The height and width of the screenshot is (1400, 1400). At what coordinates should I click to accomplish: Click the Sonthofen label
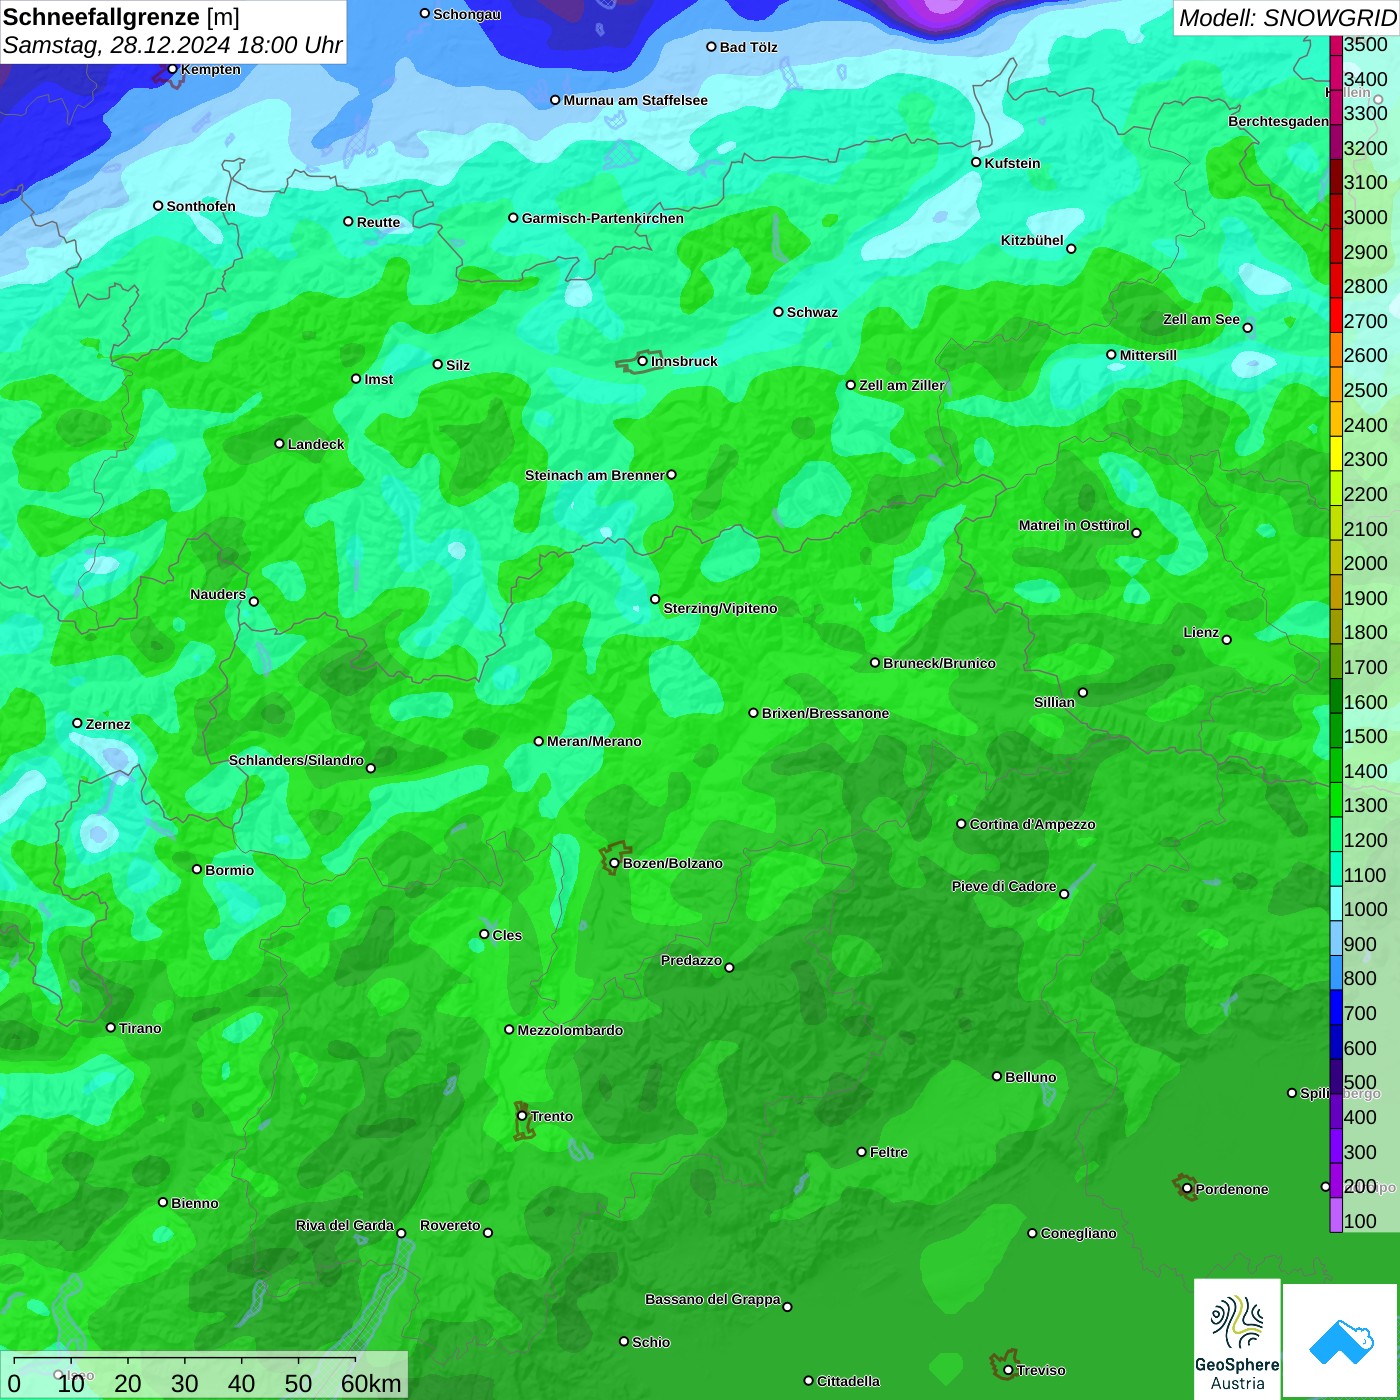pos(201,206)
